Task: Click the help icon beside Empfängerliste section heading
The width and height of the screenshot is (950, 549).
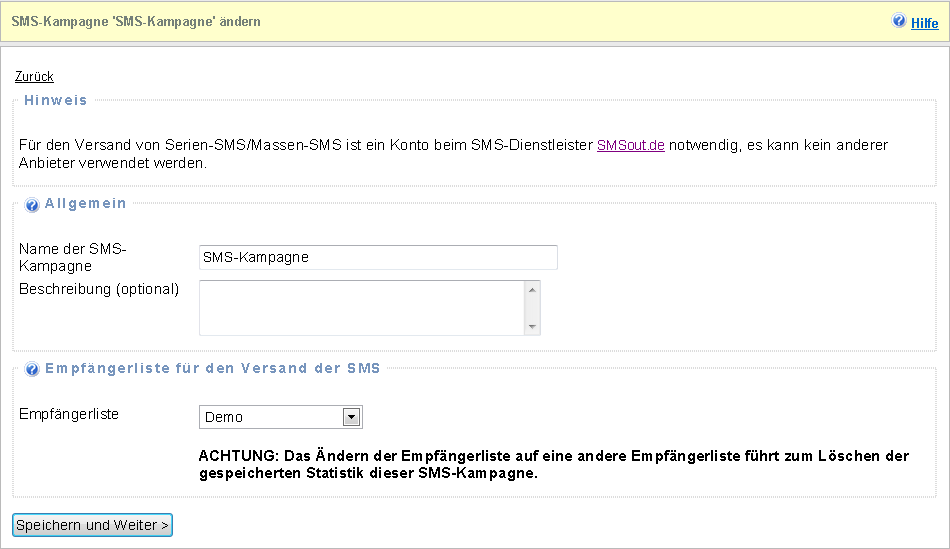Action: [x=32, y=369]
